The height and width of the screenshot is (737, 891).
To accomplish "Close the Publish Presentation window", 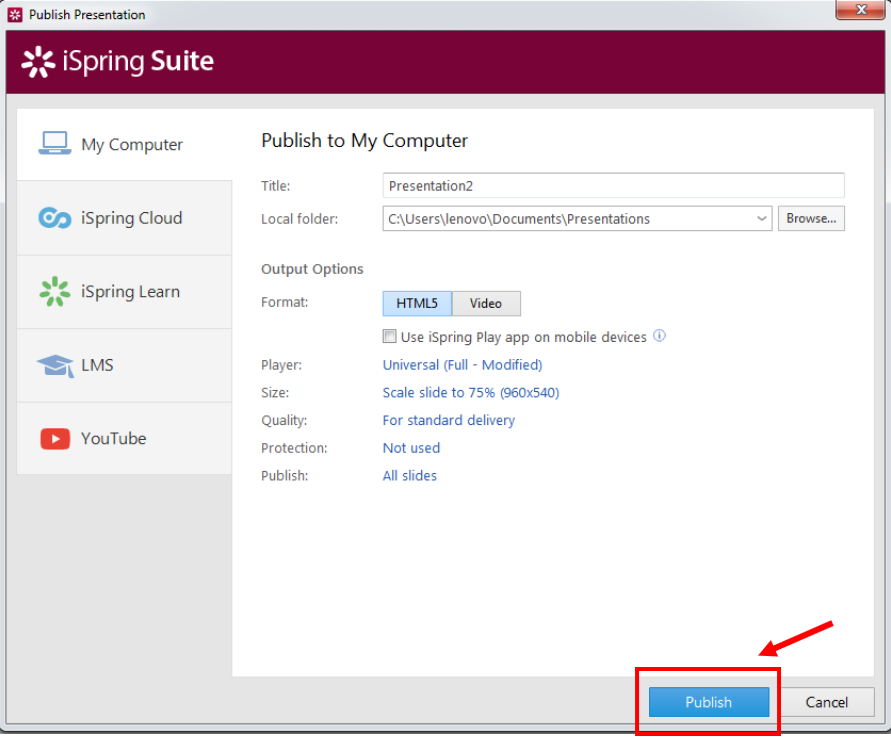I will coord(860,10).
